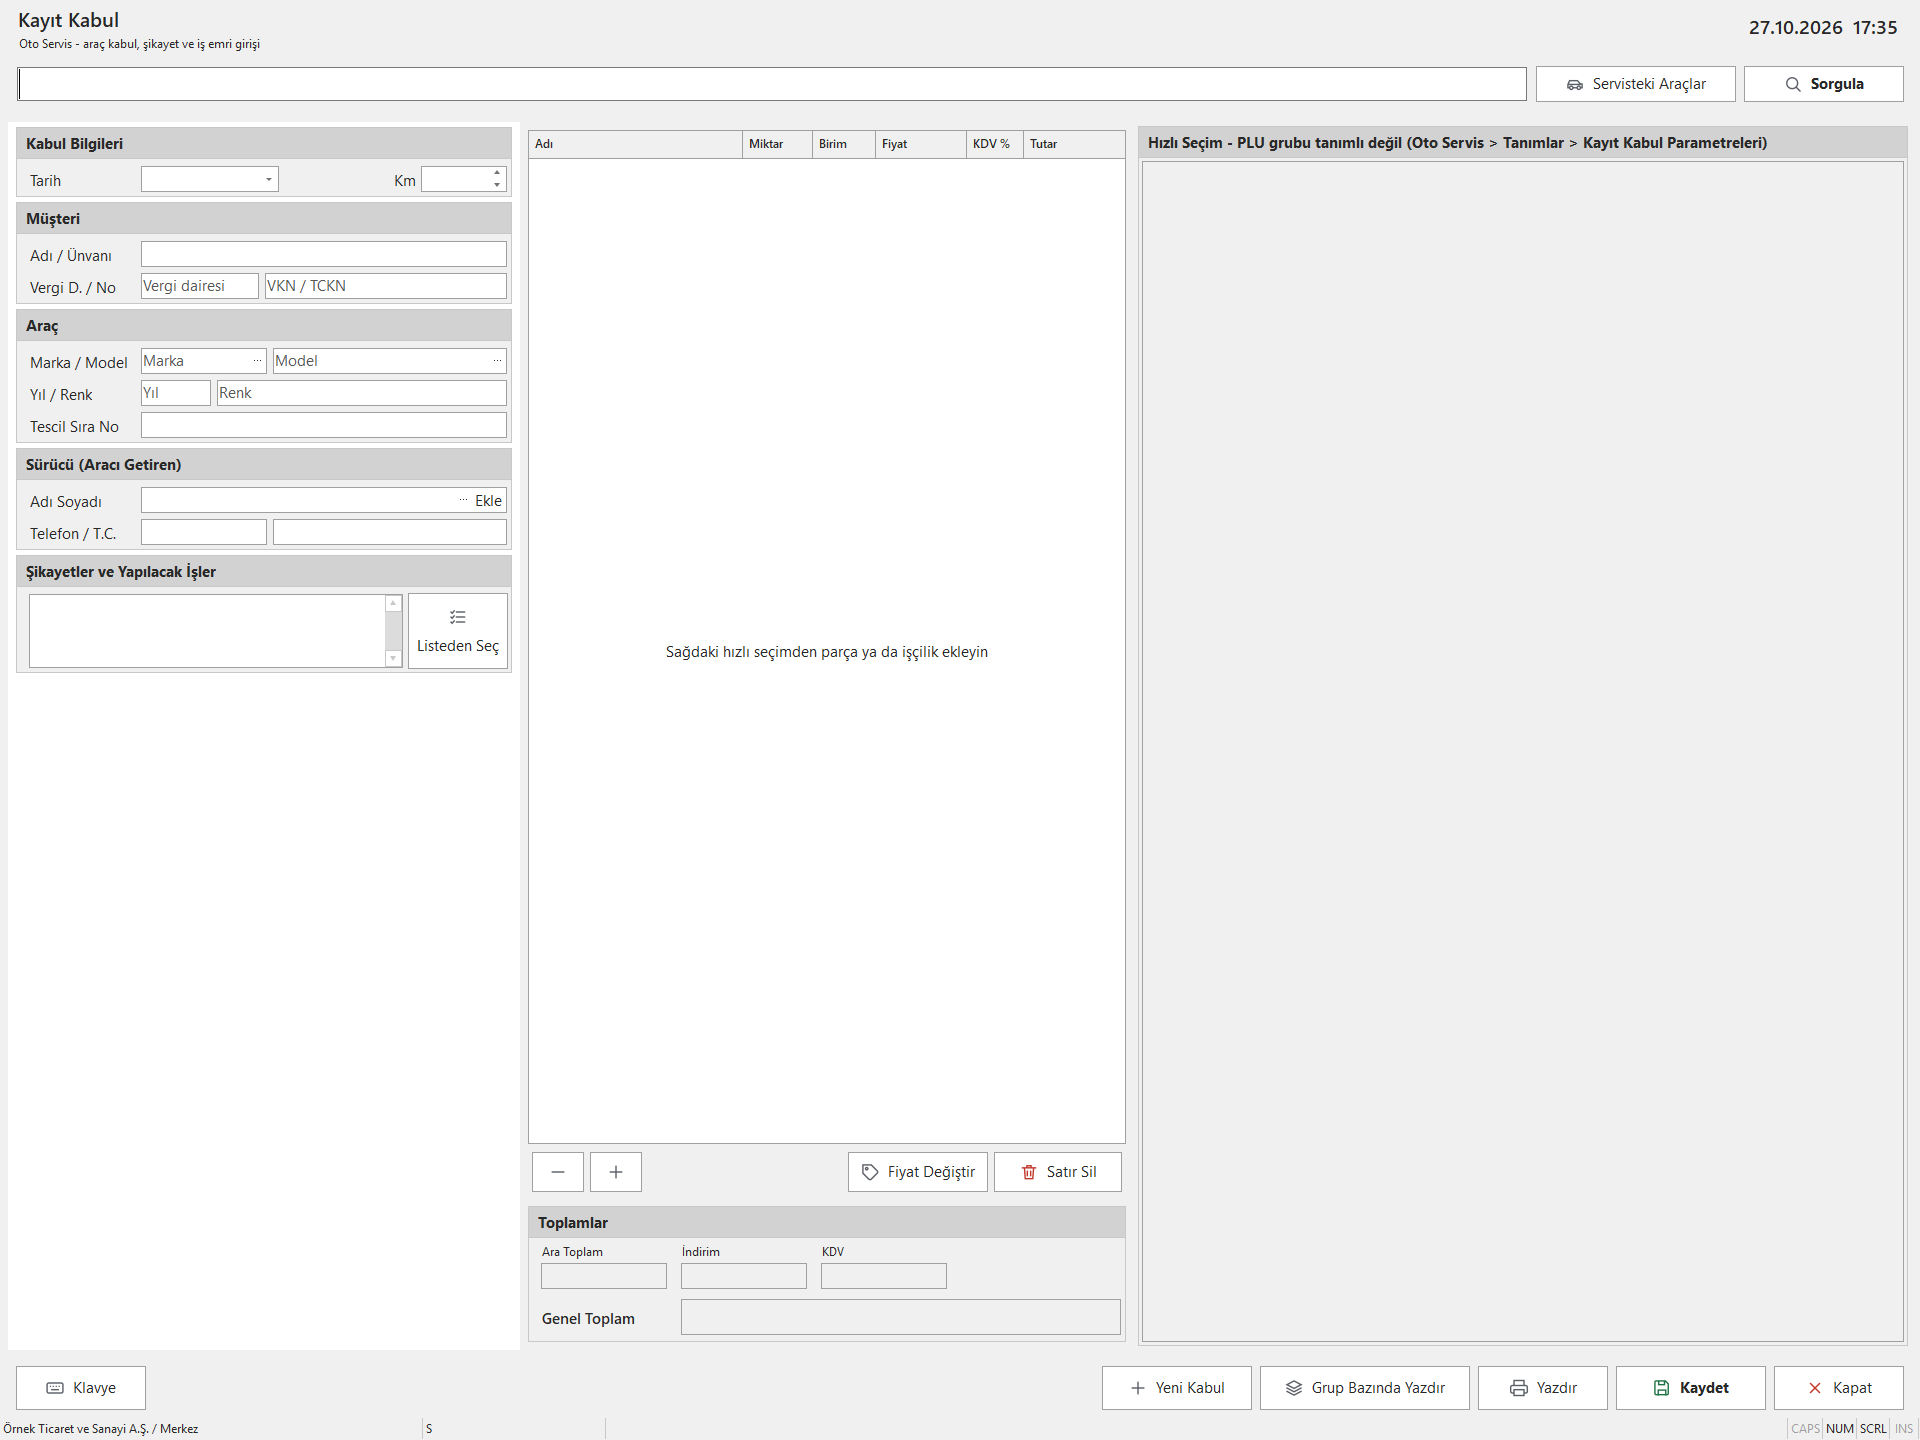Viewport: 1920px width, 1440px height.
Task: Click the minus quantity button
Action: tap(558, 1172)
